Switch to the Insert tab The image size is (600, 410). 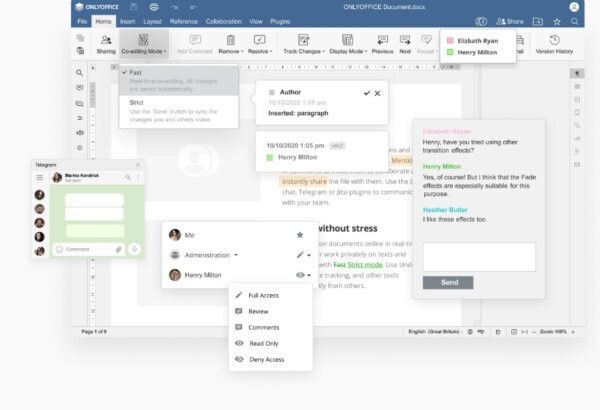tap(127, 21)
